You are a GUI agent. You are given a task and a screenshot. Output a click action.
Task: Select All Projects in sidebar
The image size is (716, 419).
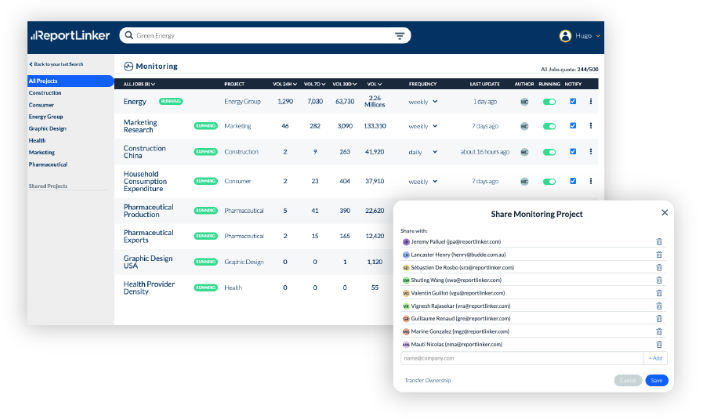pos(70,81)
